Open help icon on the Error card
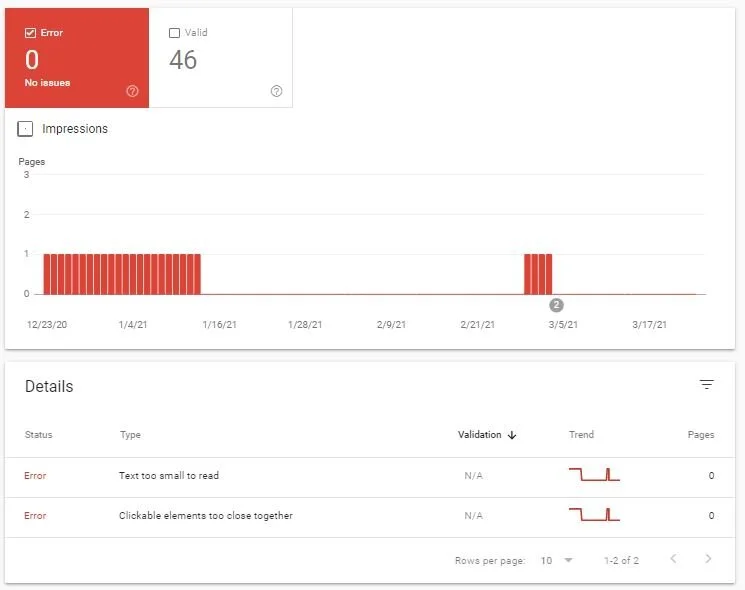 (x=132, y=91)
